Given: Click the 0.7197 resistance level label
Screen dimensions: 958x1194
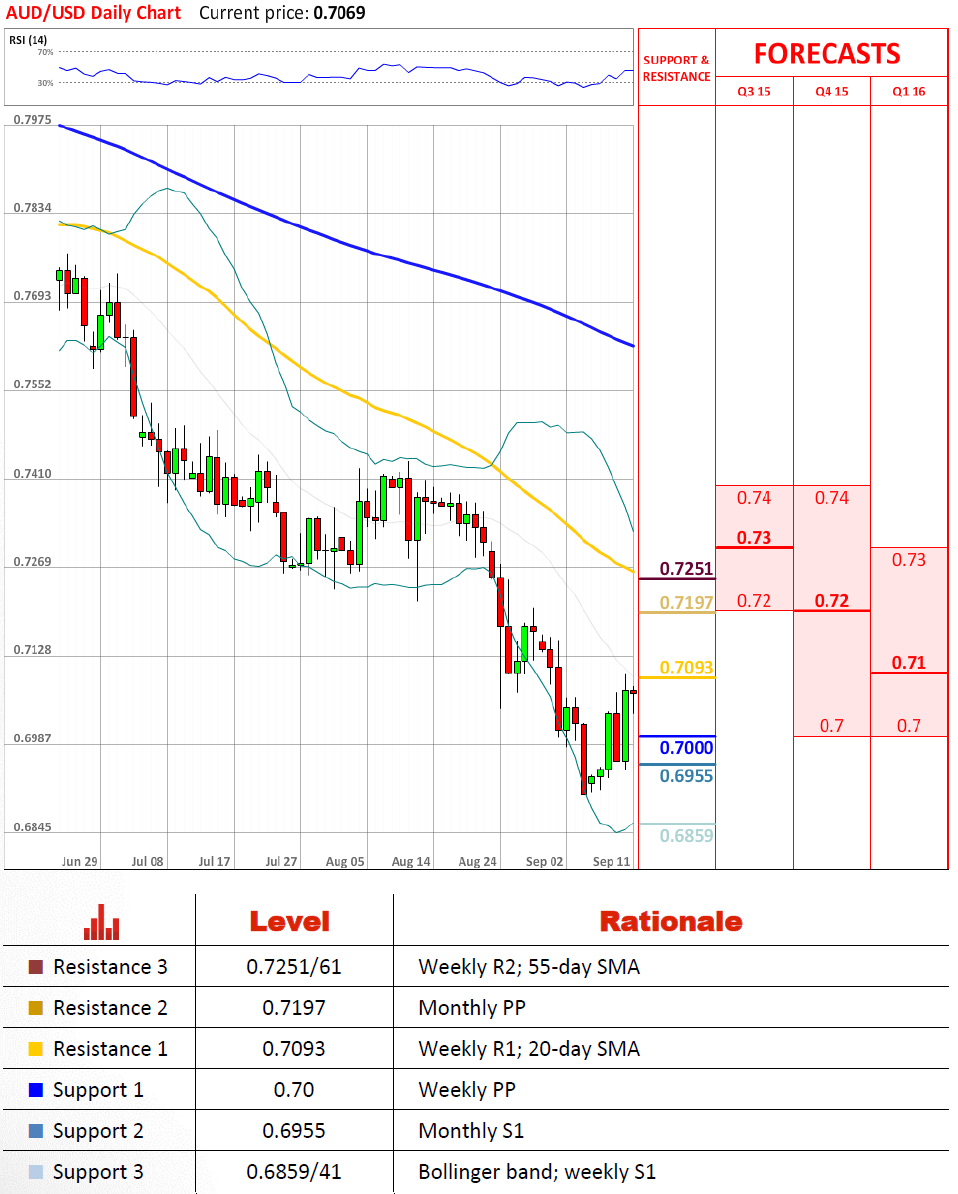Looking at the screenshot, I should 686,603.
